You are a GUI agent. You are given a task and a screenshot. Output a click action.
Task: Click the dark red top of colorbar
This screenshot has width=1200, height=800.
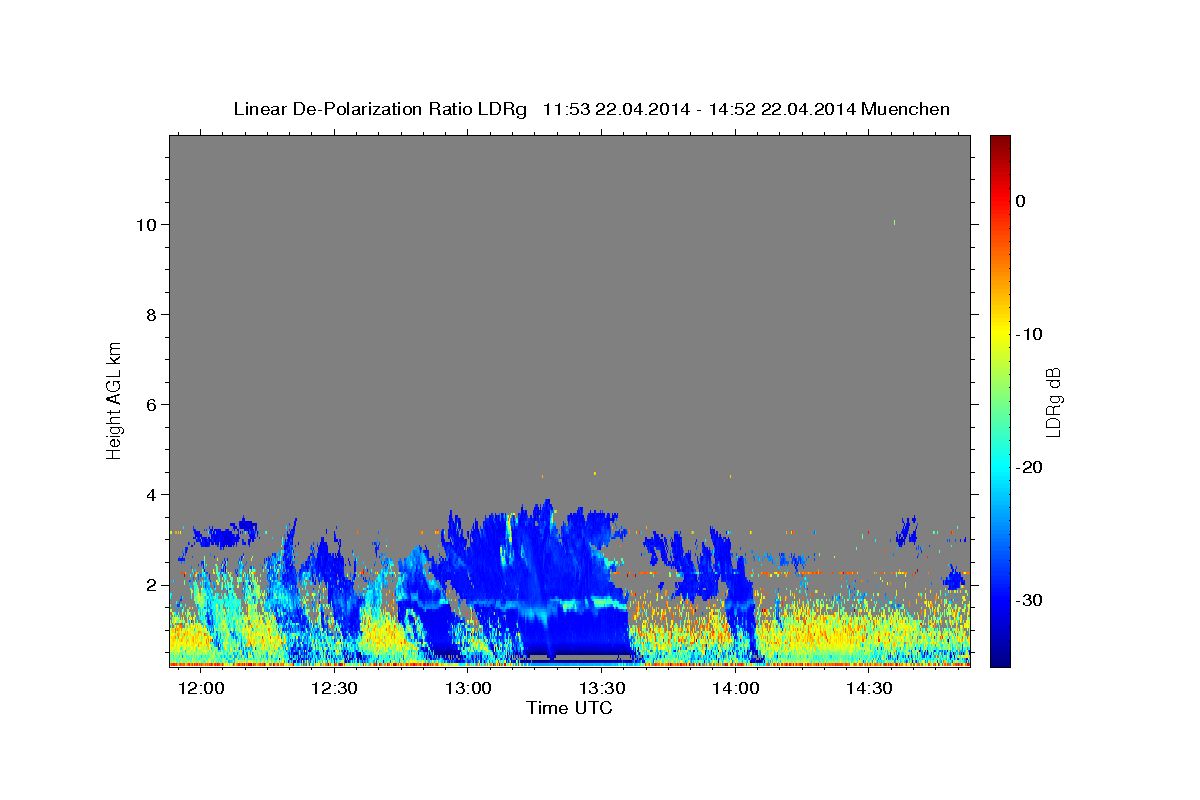pyautogui.click(x=1000, y=145)
